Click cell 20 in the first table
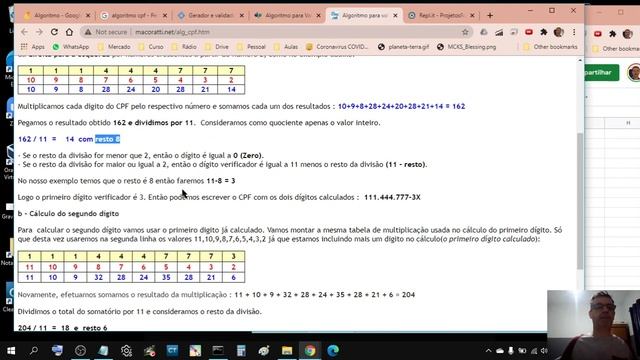Viewport: 640px width, 360px height. coord(156,89)
